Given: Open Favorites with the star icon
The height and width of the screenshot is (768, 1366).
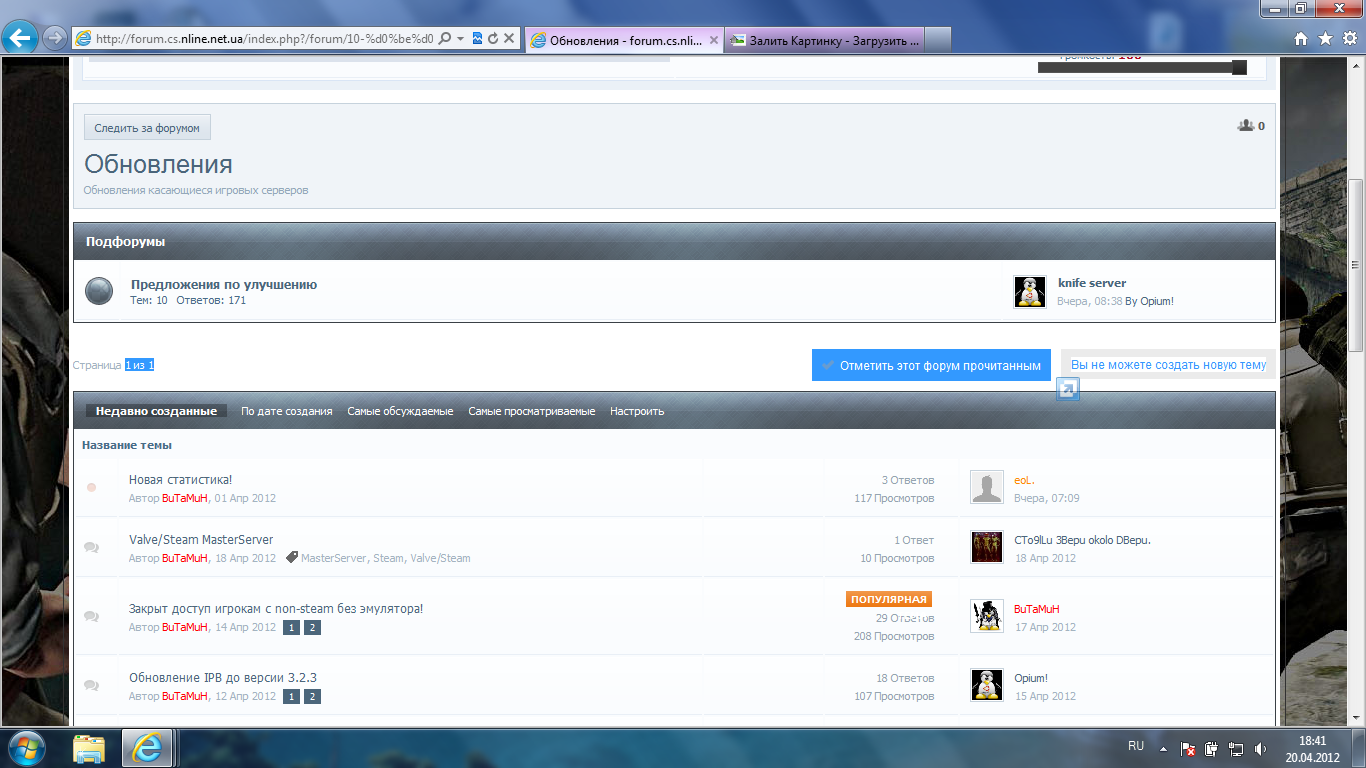Looking at the screenshot, I should [x=1325, y=39].
